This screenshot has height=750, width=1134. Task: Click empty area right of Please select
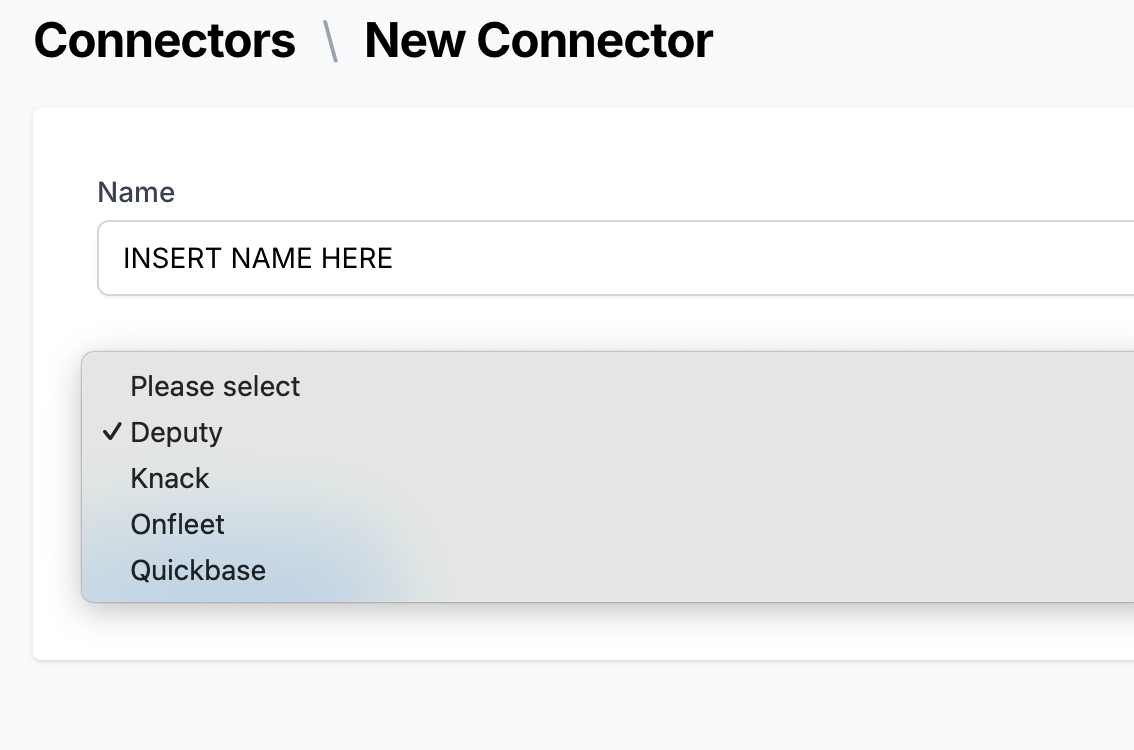pos(687,386)
